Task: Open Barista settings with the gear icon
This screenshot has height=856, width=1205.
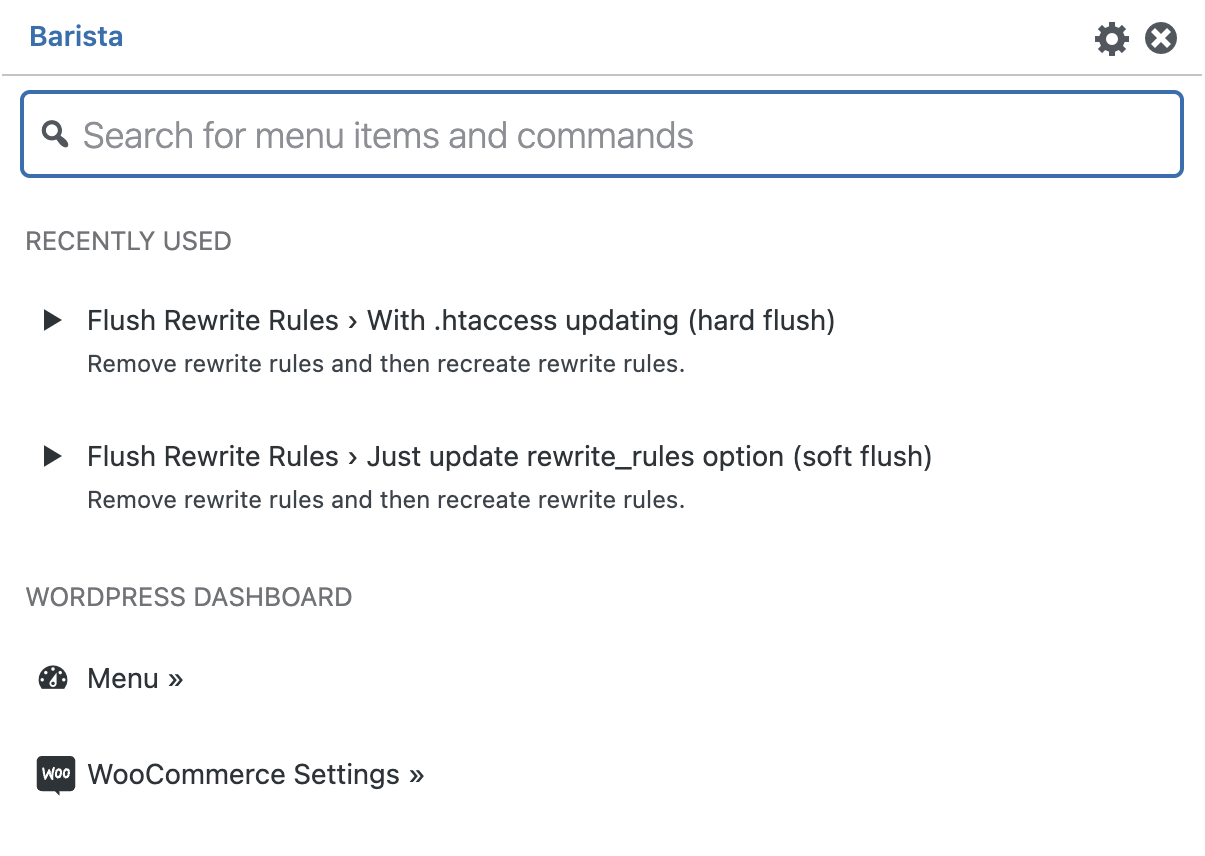Action: point(1111,39)
